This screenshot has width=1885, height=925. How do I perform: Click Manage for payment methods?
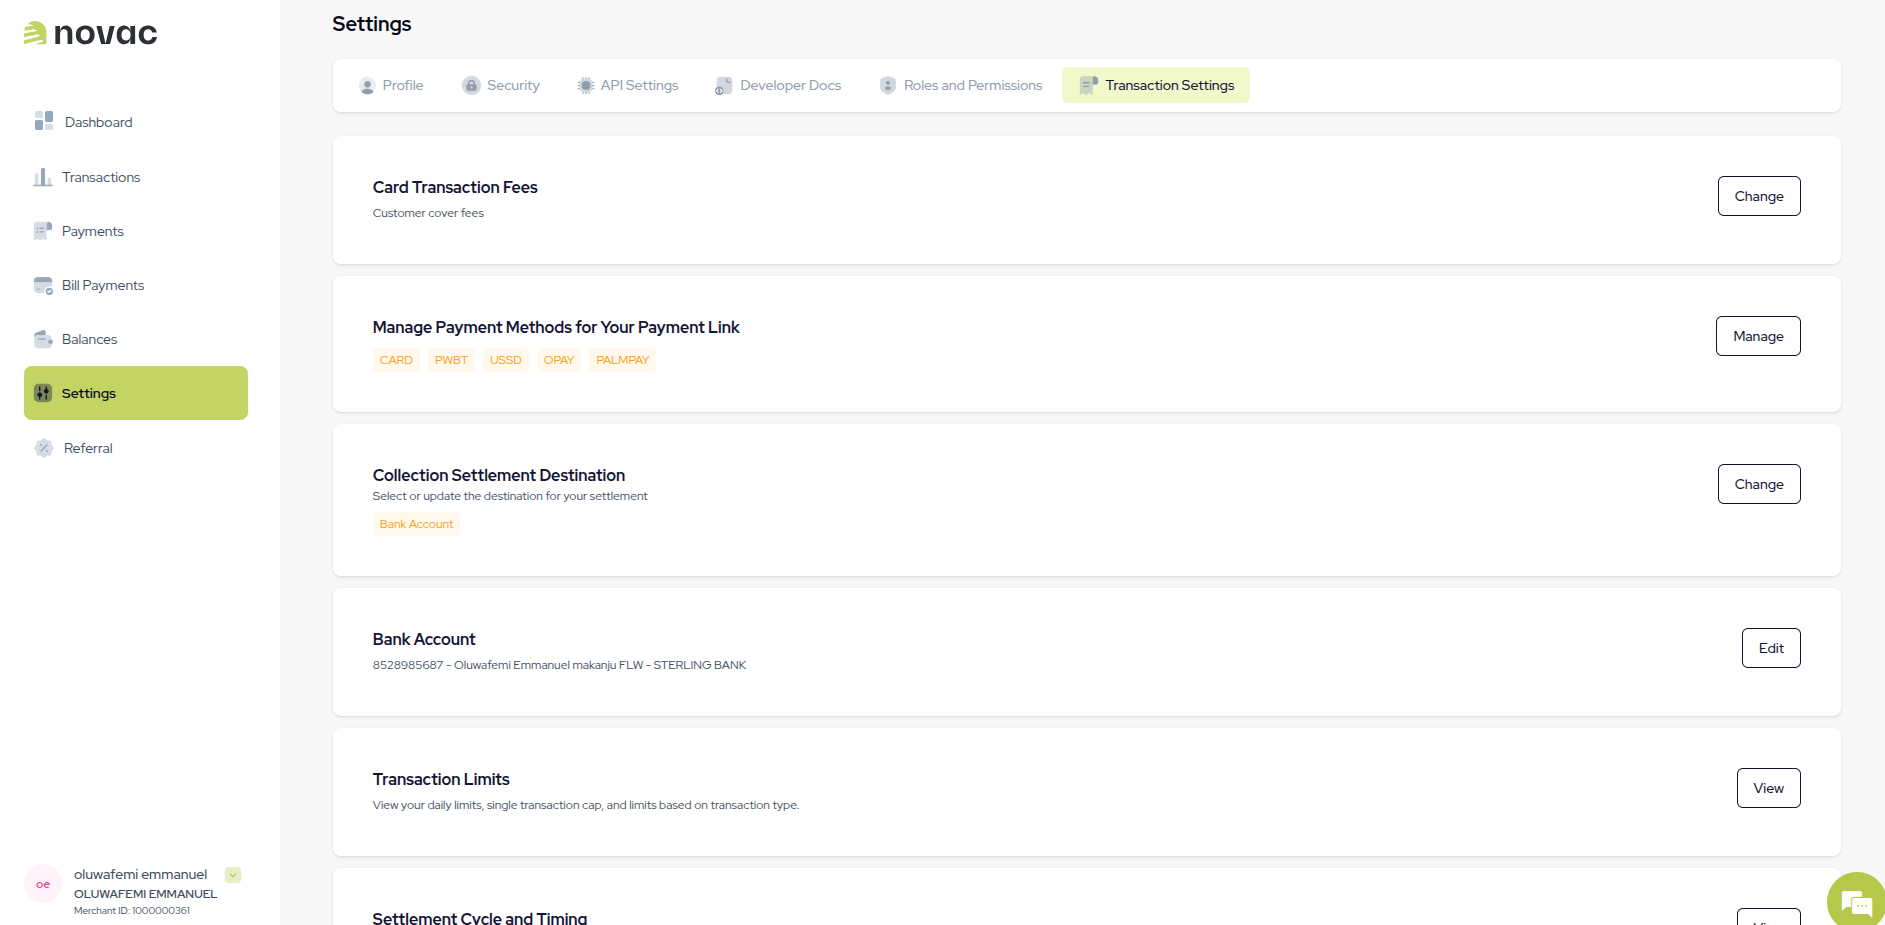point(1757,336)
